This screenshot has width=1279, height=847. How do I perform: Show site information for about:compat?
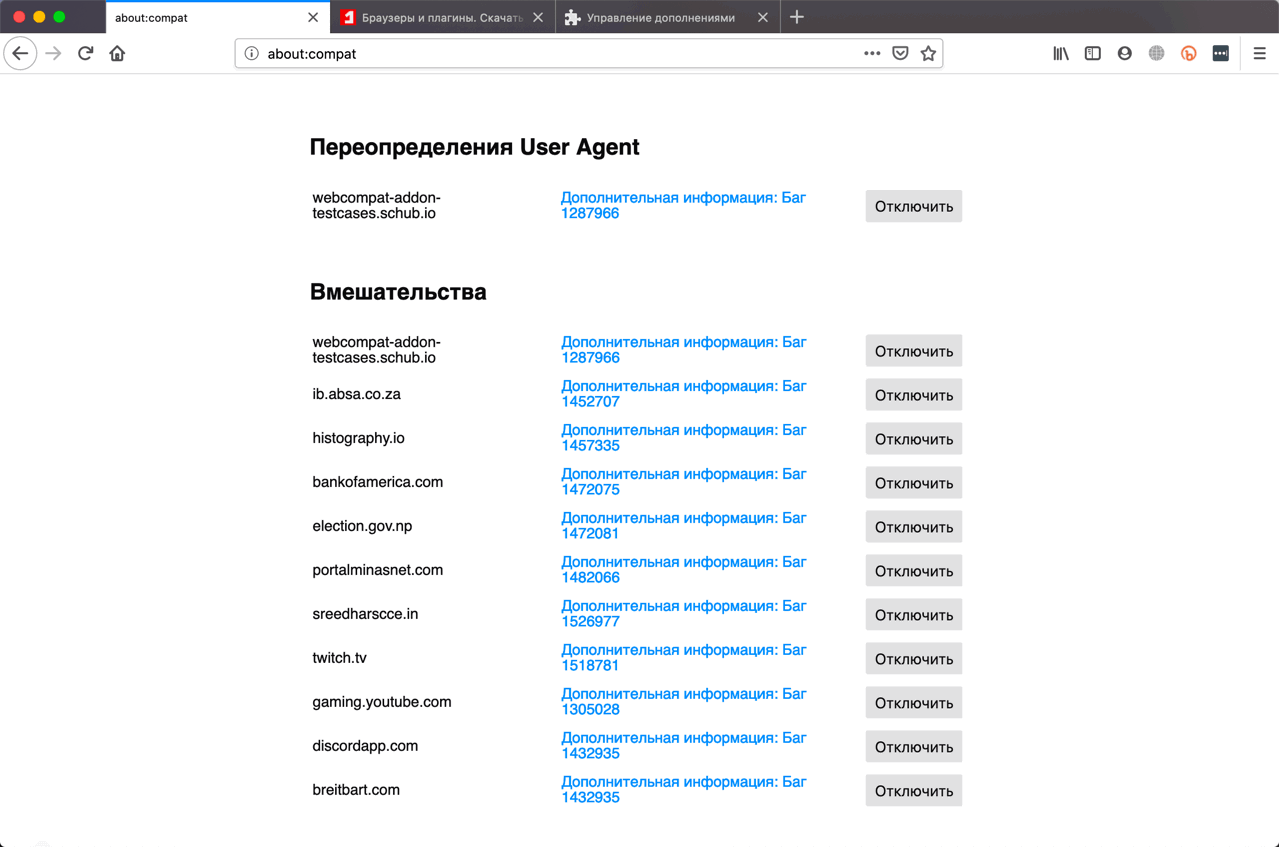coord(252,54)
